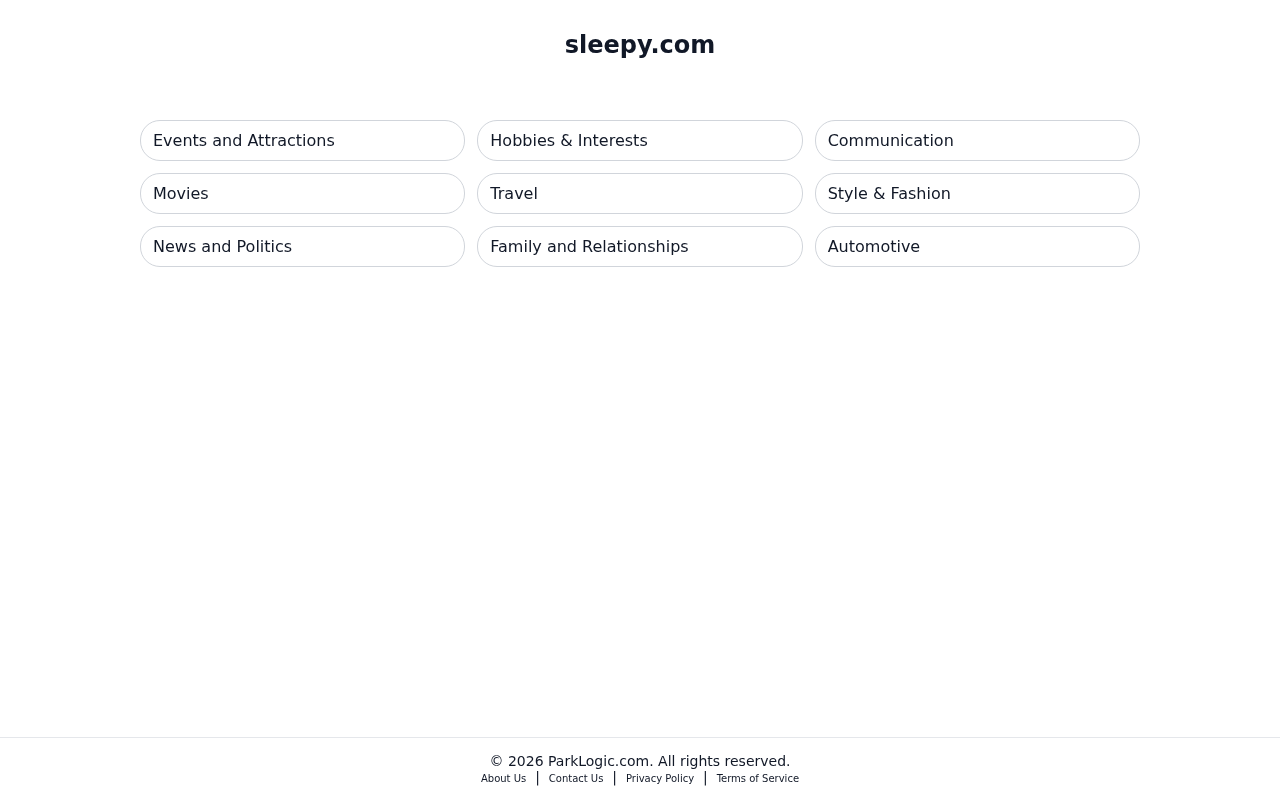
Task: Select Family and Relationships category
Action: click(x=640, y=247)
